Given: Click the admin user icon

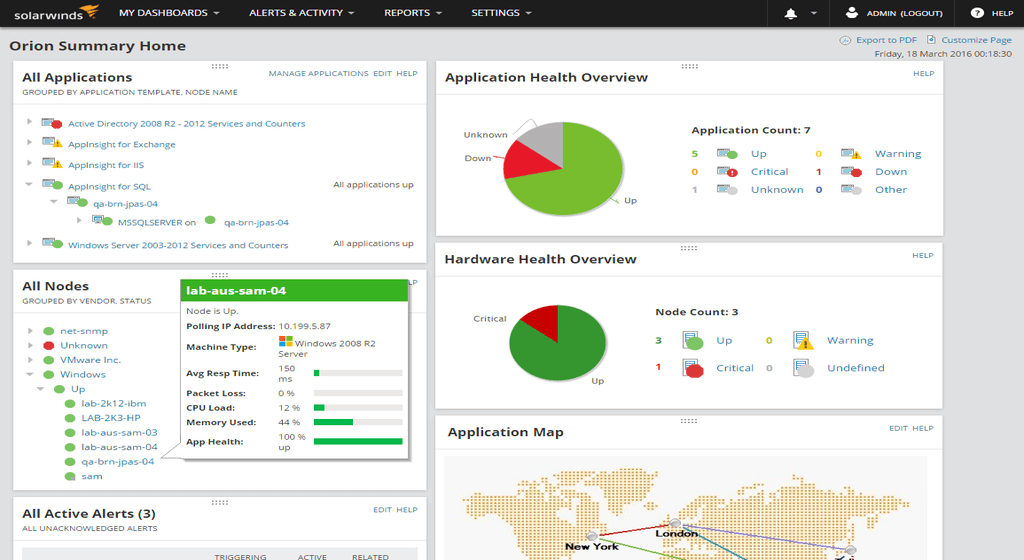Looking at the screenshot, I should pyautogui.click(x=851, y=12).
